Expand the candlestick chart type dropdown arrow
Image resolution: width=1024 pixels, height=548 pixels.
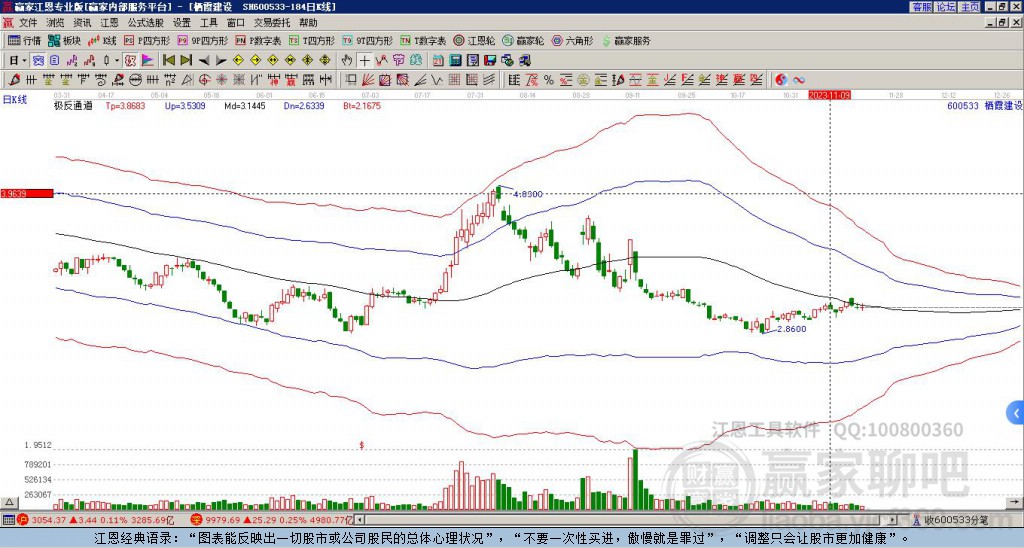117,60
